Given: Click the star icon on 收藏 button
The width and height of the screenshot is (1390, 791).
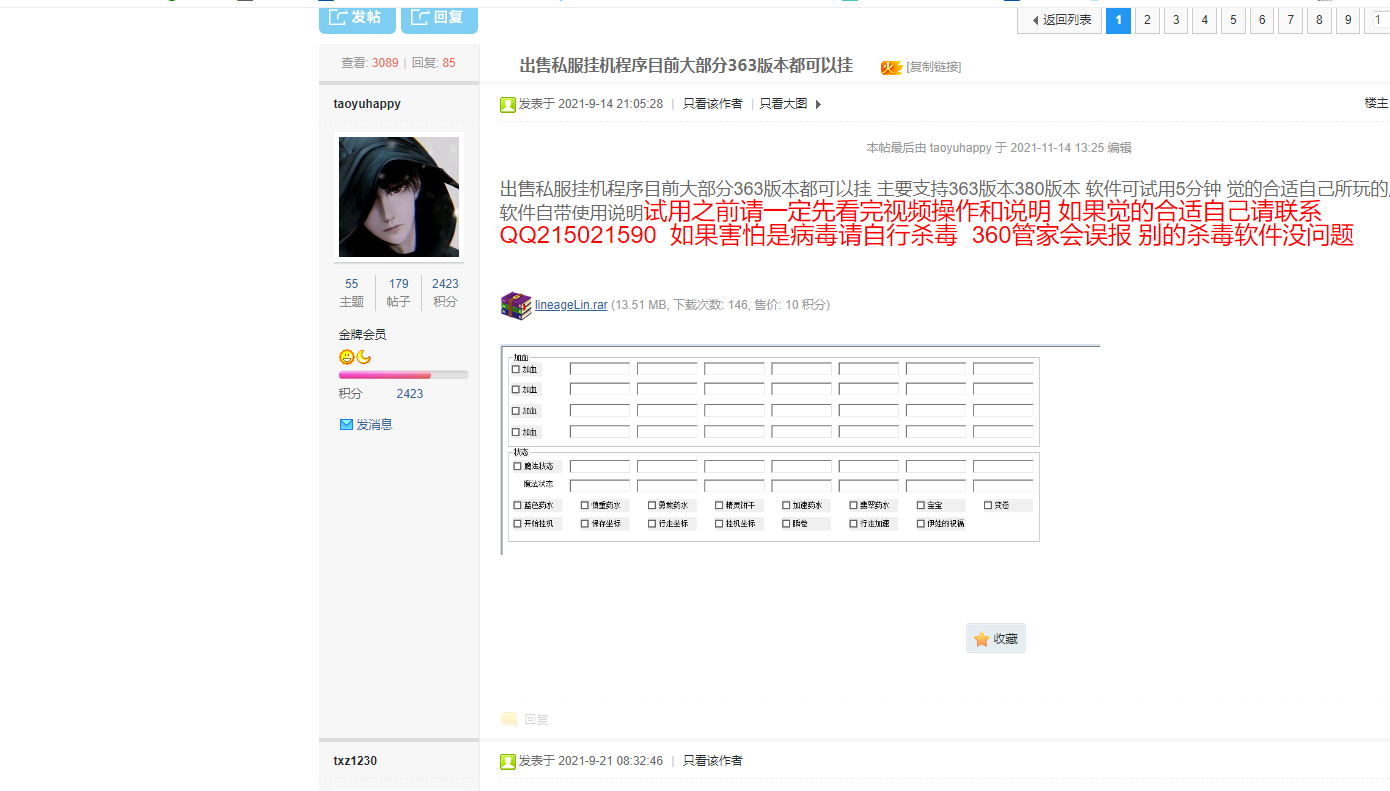Looking at the screenshot, I should click(x=982, y=639).
